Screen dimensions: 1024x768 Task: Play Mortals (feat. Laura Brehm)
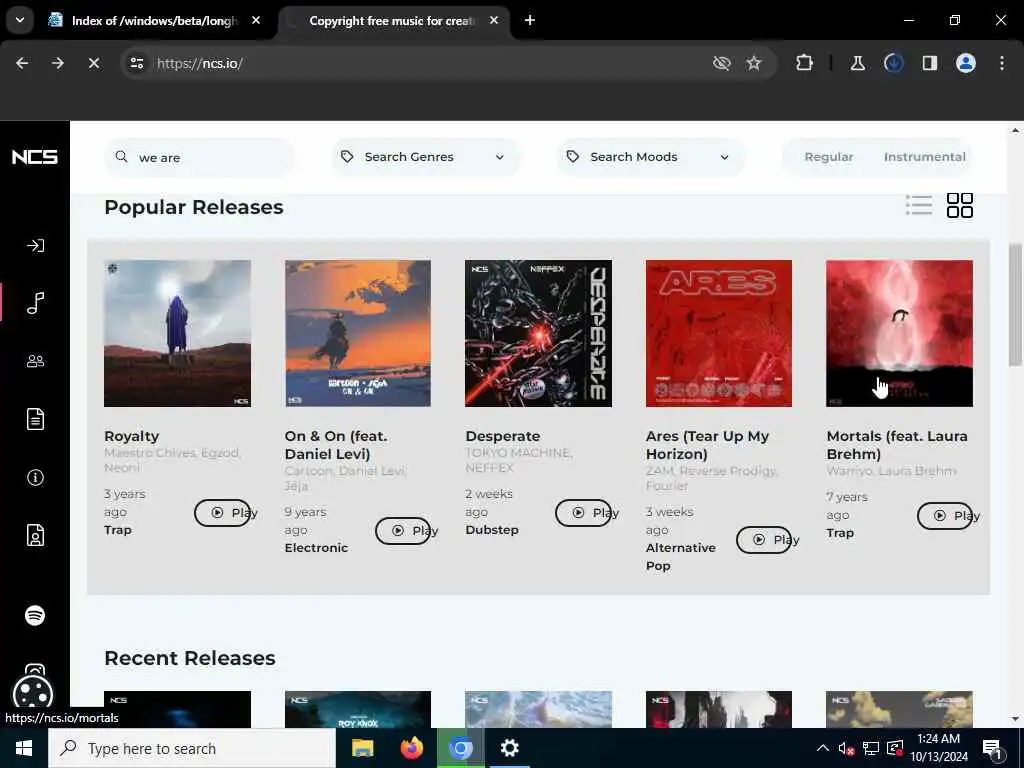945,515
